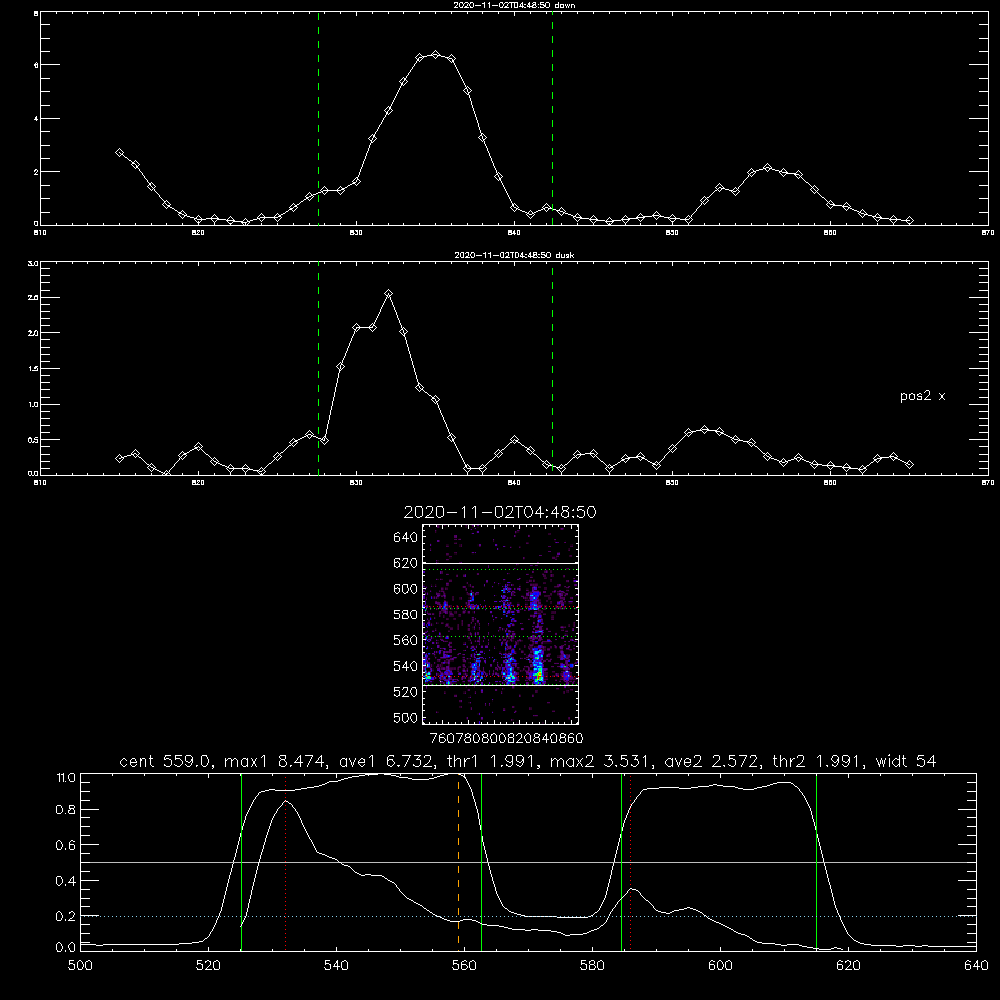Screen dimensions: 1000x1000
Task: Click the first dawn data point at far left
Action: click(119, 153)
